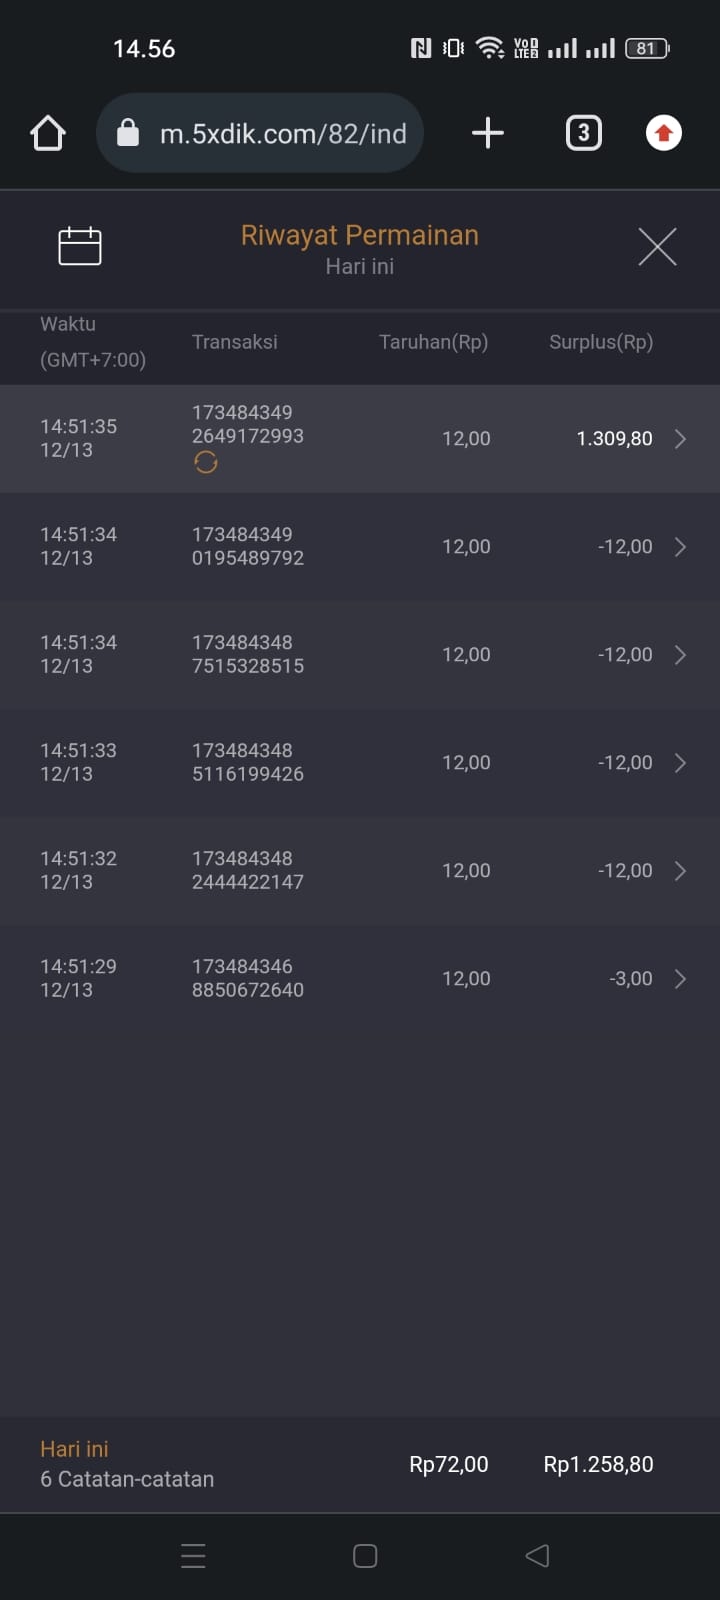720x1600 pixels.
Task: Tap the m.5xdik.com address bar
Action: tap(283, 133)
